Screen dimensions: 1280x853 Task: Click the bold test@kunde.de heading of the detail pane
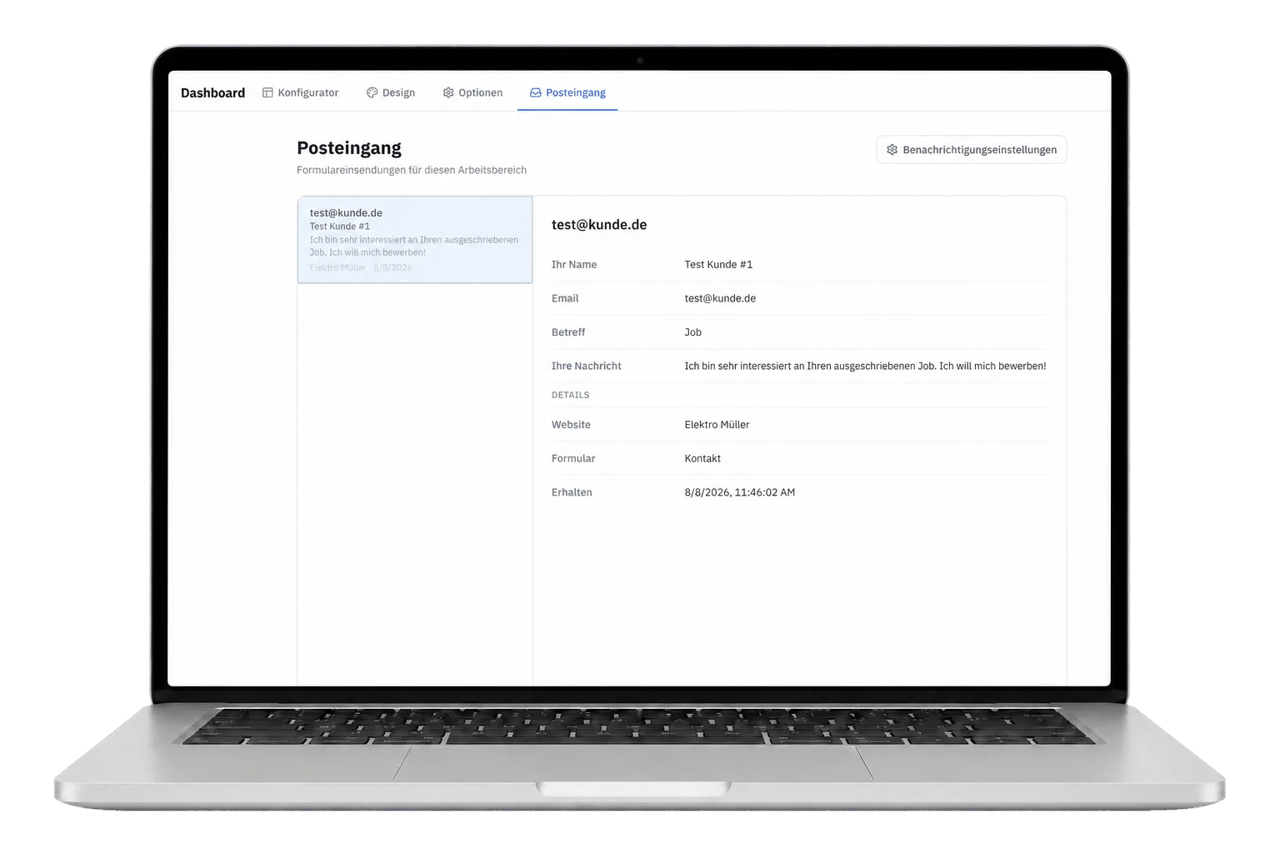[599, 225]
